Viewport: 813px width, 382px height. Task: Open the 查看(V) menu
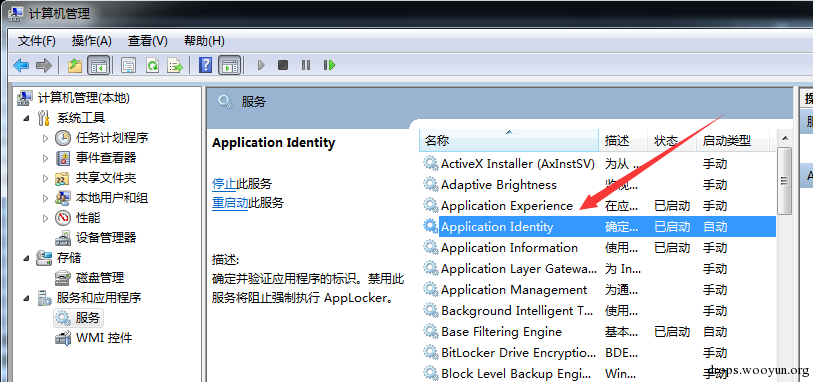pyautogui.click(x=148, y=41)
